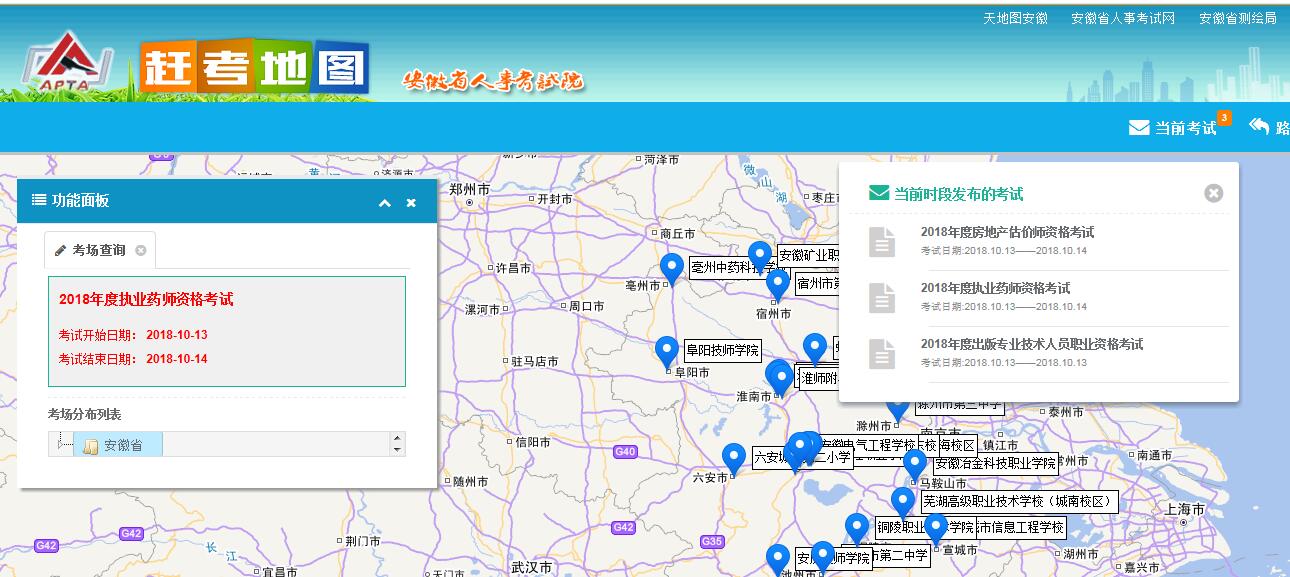Click the 上海市 city label on map
The image size is (1290, 577).
1186,508
